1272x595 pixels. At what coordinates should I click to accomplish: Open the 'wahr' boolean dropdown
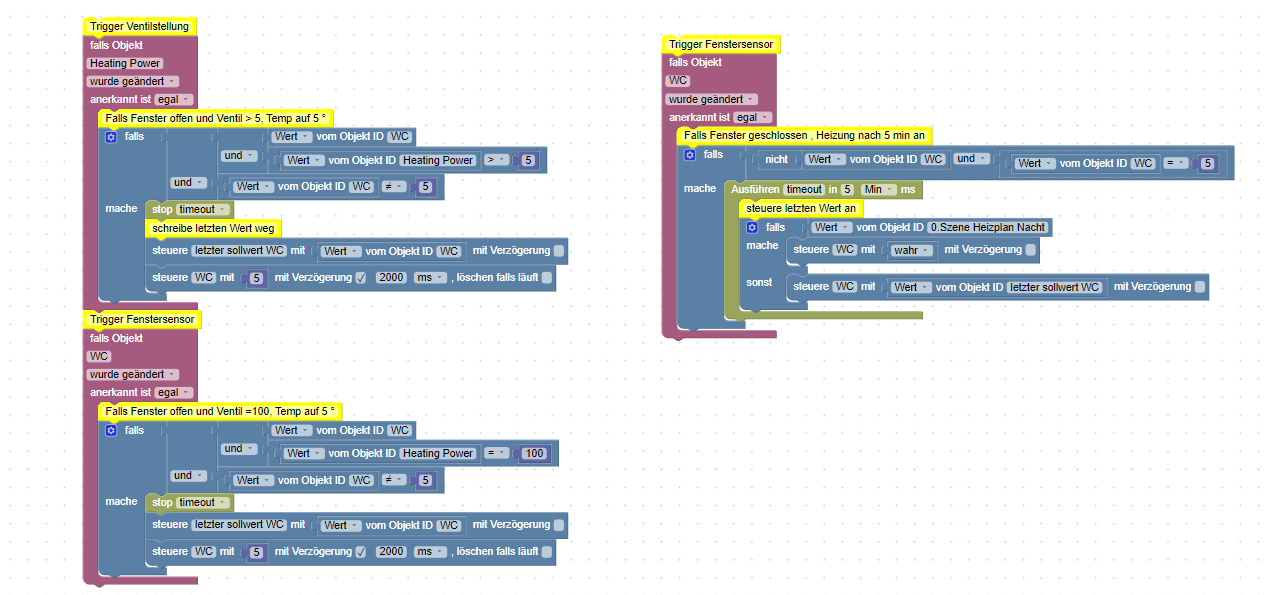click(912, 250)
